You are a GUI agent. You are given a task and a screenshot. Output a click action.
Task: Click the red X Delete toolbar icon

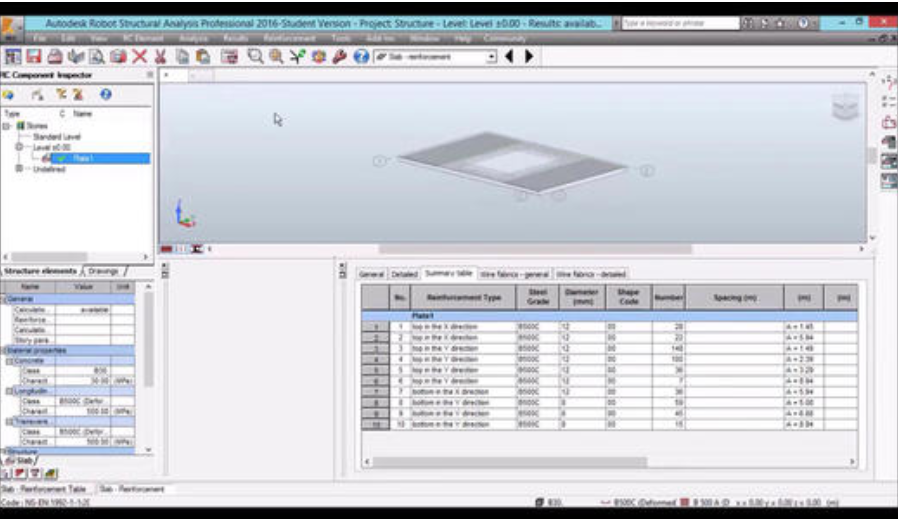tap(140, 57)
